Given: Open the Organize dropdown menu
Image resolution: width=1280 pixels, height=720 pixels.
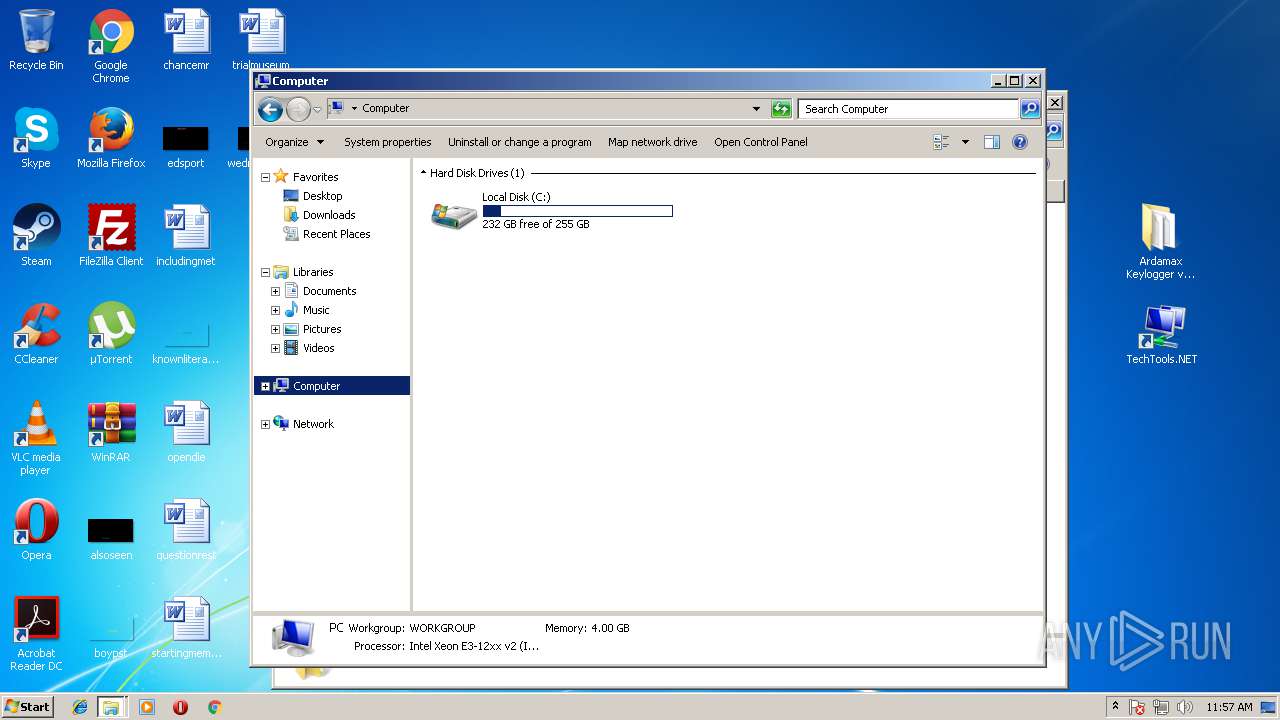Looking at the screenshot, I should click(295, 142).
